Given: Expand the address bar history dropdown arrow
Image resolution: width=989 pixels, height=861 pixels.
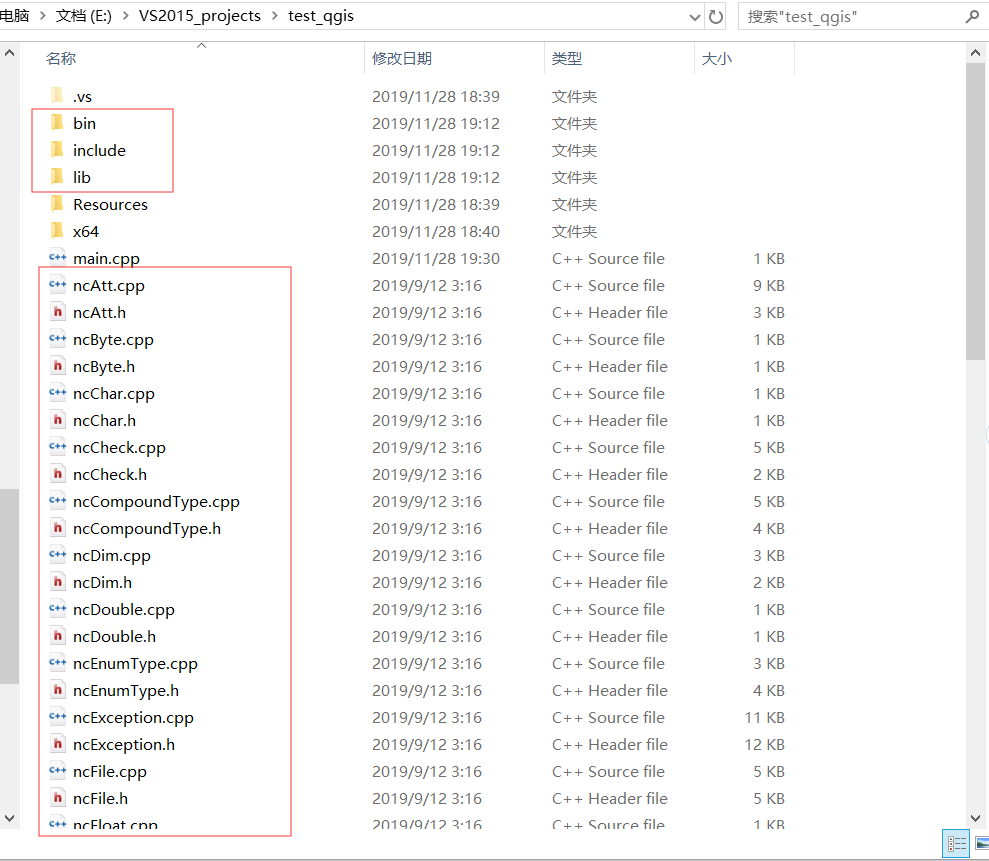Looking at the screenshot, I should [x=694, y=16].
